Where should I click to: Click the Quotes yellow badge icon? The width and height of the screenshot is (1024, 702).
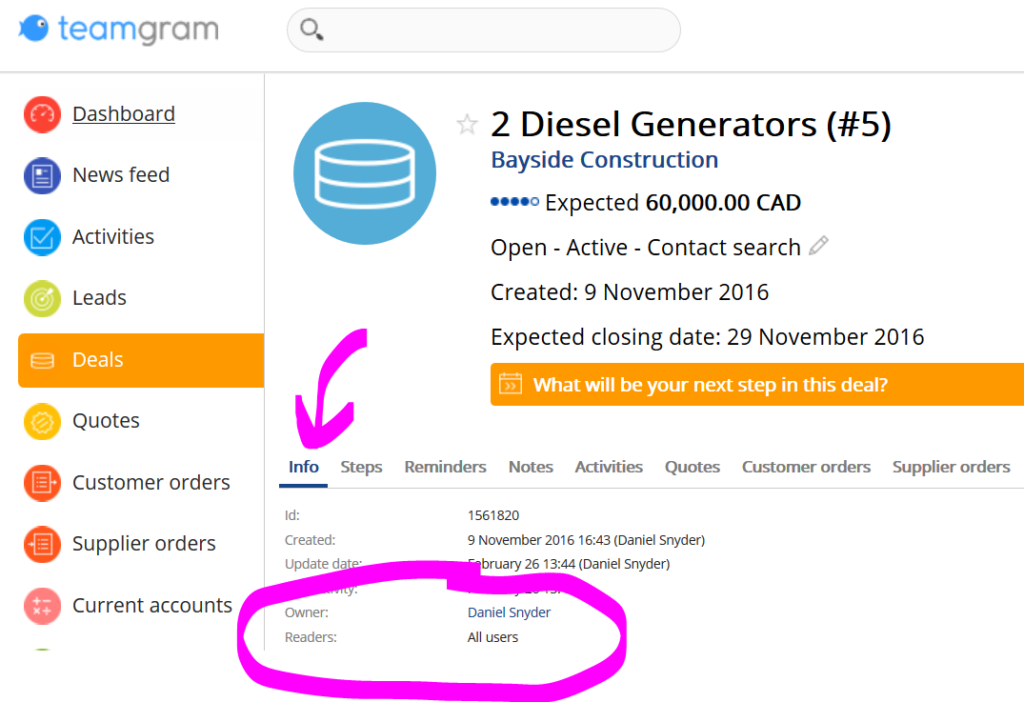coord(42,421)
